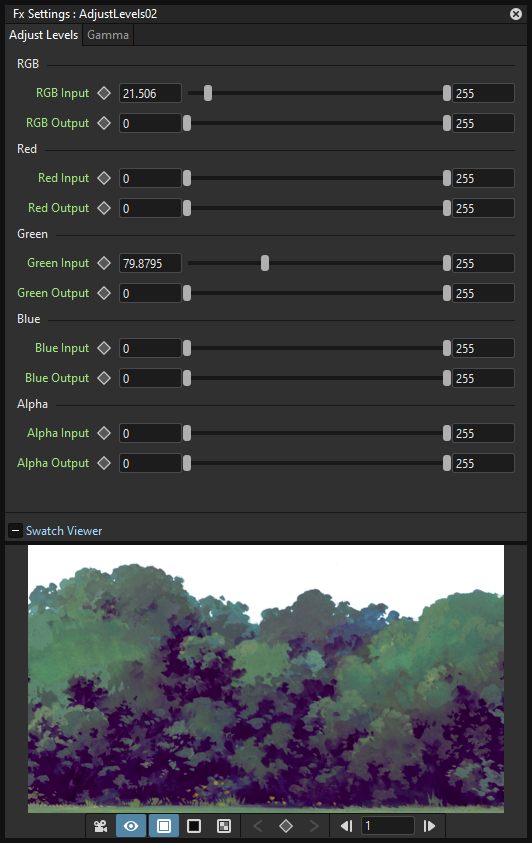Click the Alpha Output label
532x843 pixels.
coord(53,463)
